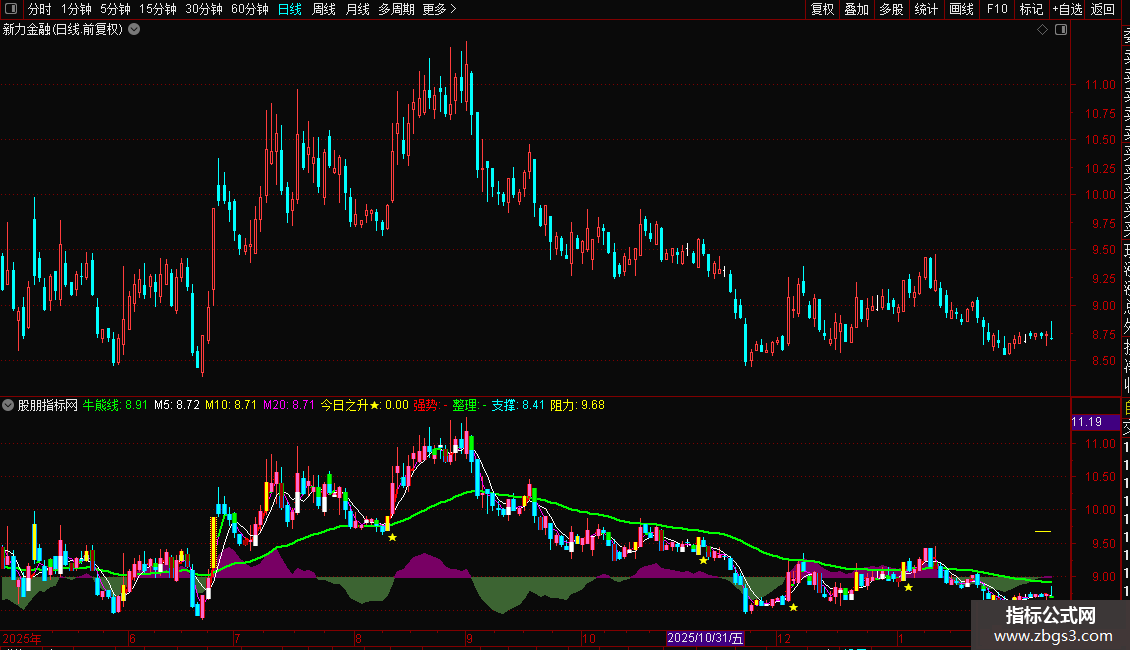Open the dropdown next to 新力金融 title
Viewport: 1130px width, 650px height.
(x=134, y=30)
